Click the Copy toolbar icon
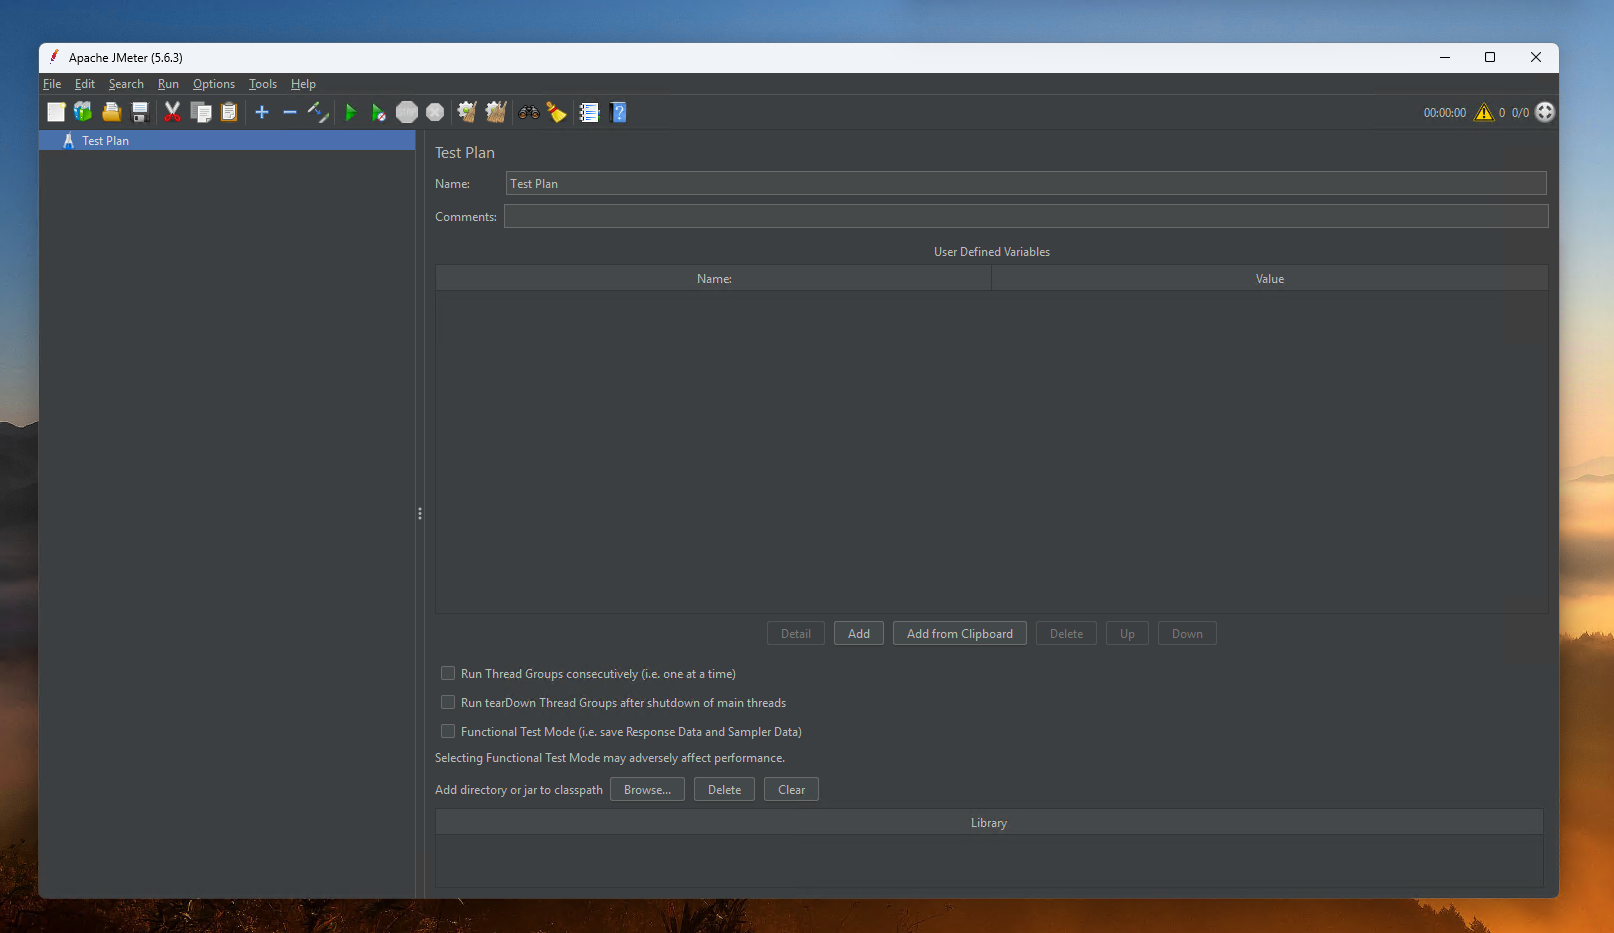Image resolution: width=1614 pixels, height=933 pixels. click(201, 112)
